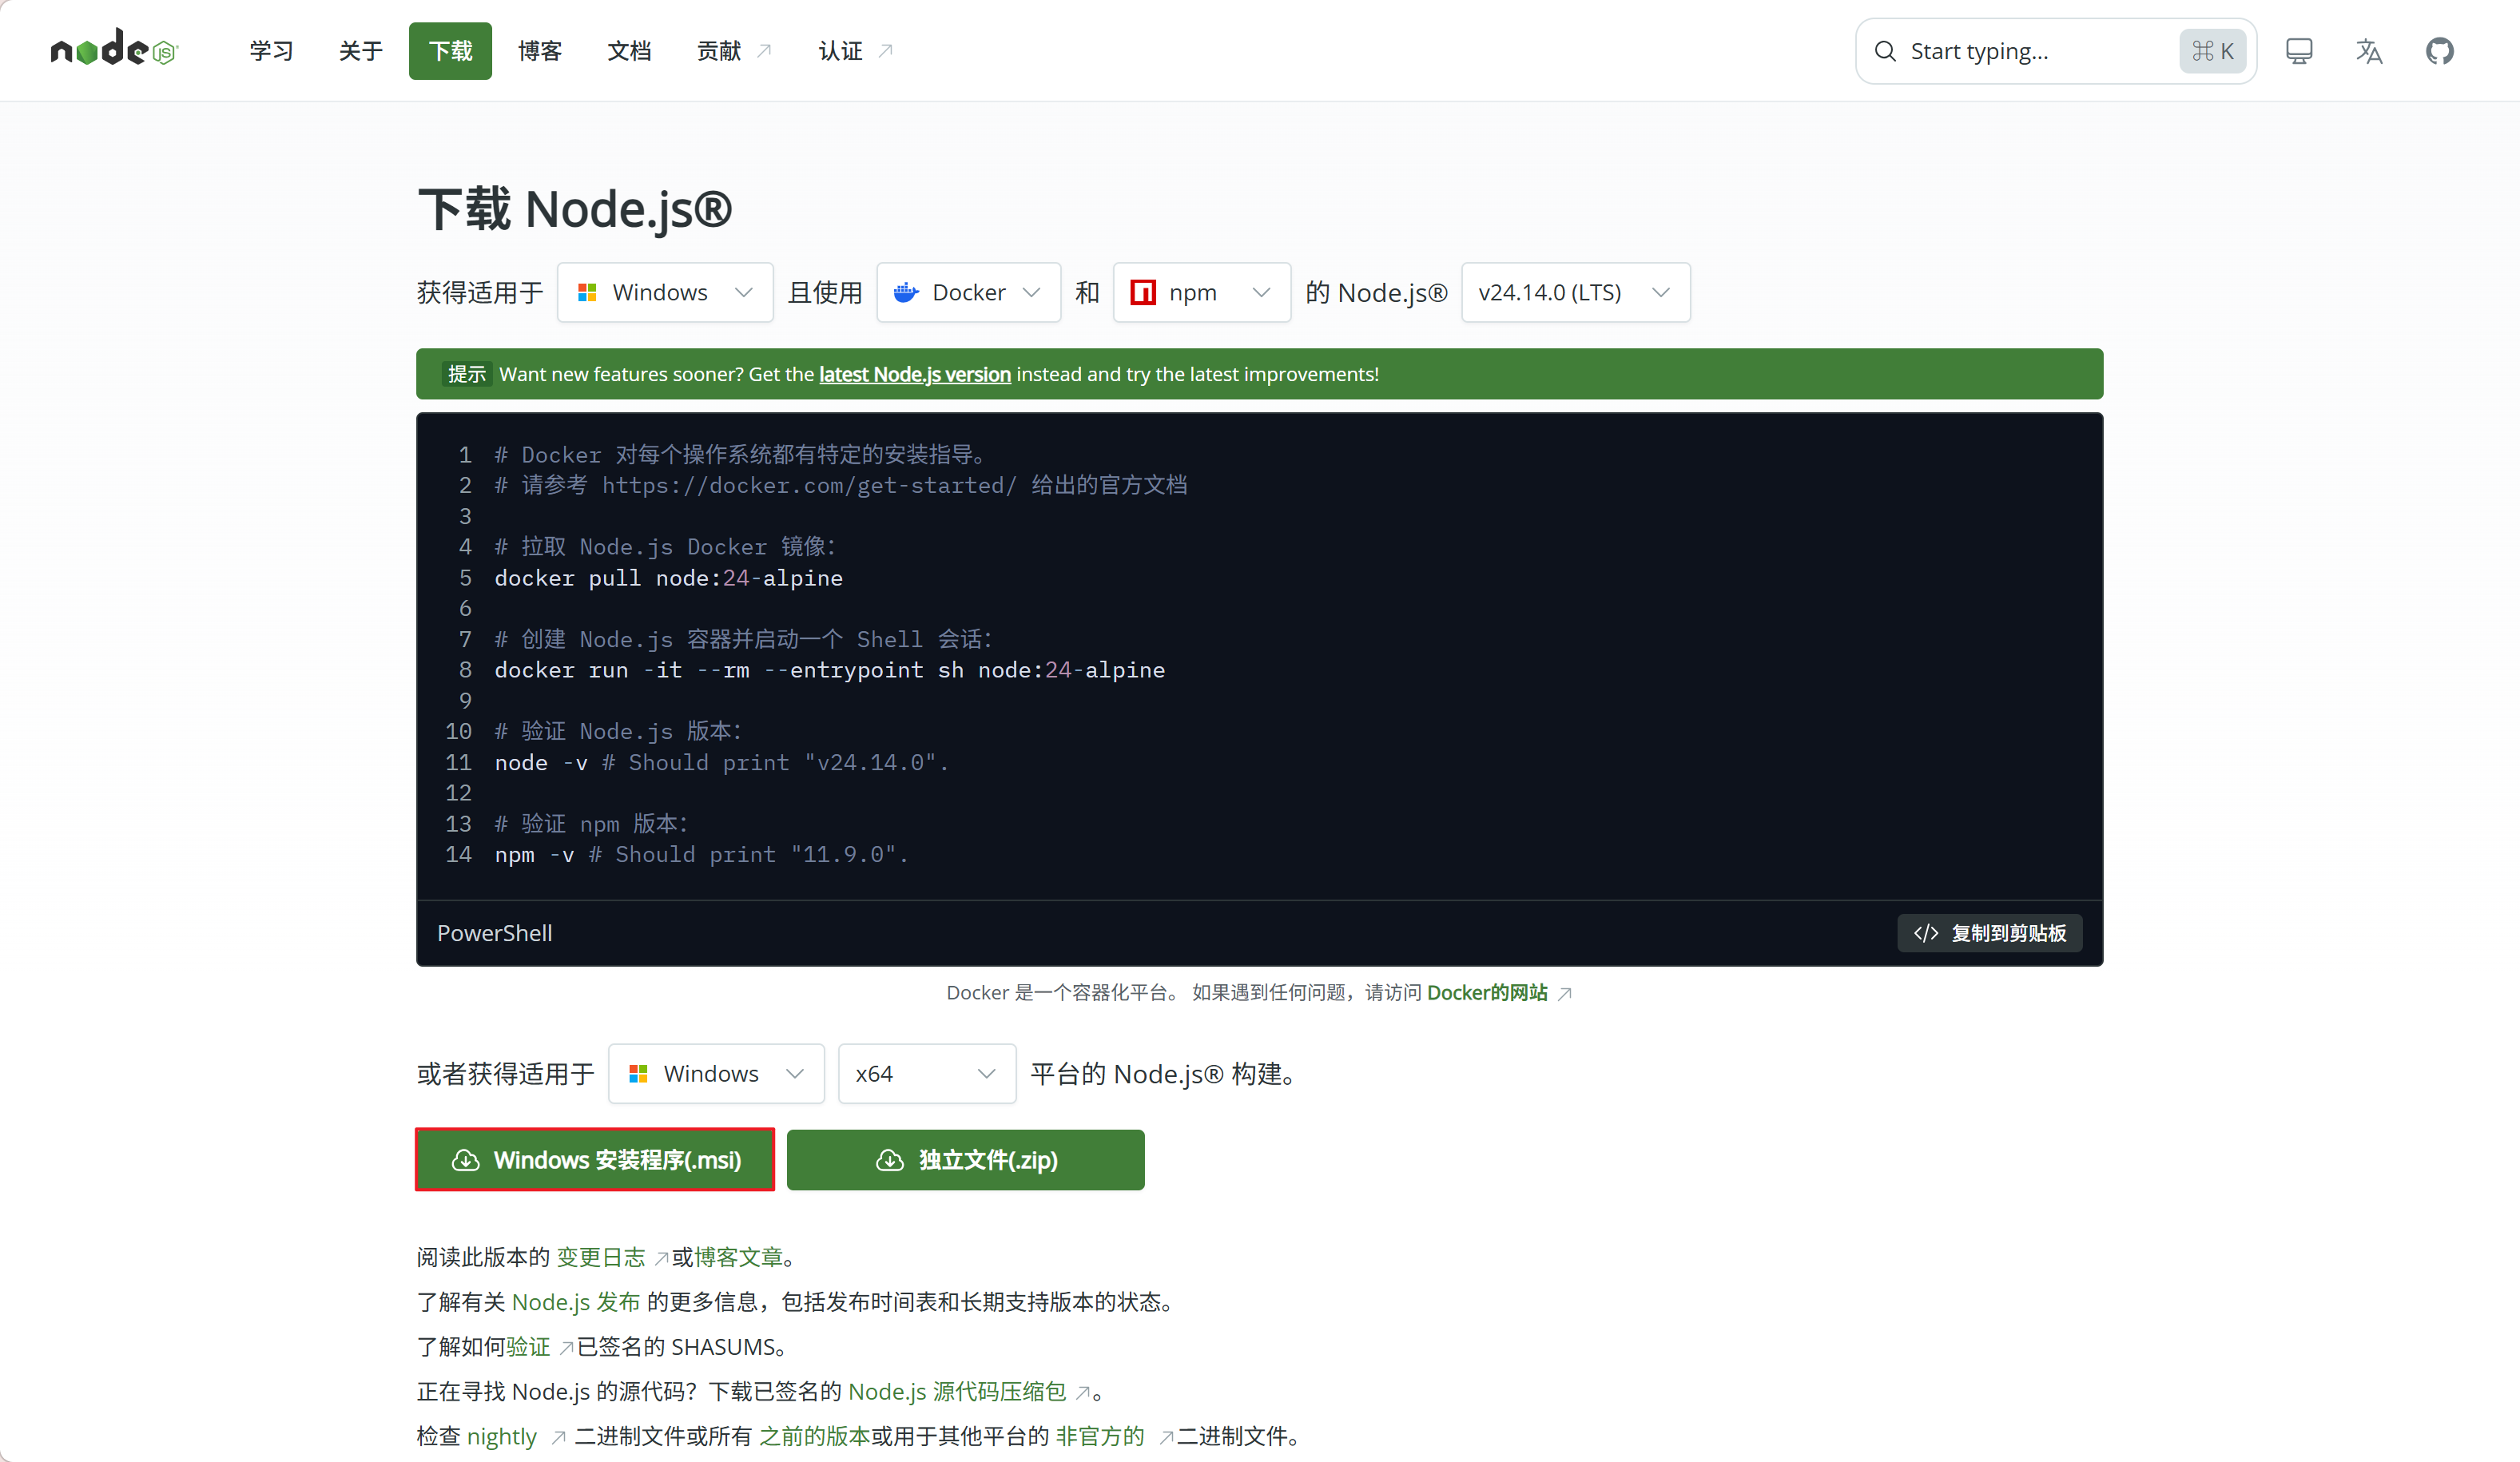Expand the npm package manager dropdown
Image resolution: width=2520 pixels, height=1462 pixels.
point(1201,292)
